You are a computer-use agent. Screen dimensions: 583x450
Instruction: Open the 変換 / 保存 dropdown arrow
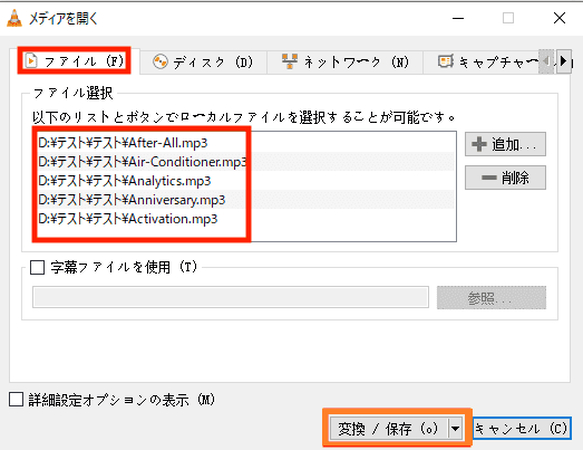(455, 429)
